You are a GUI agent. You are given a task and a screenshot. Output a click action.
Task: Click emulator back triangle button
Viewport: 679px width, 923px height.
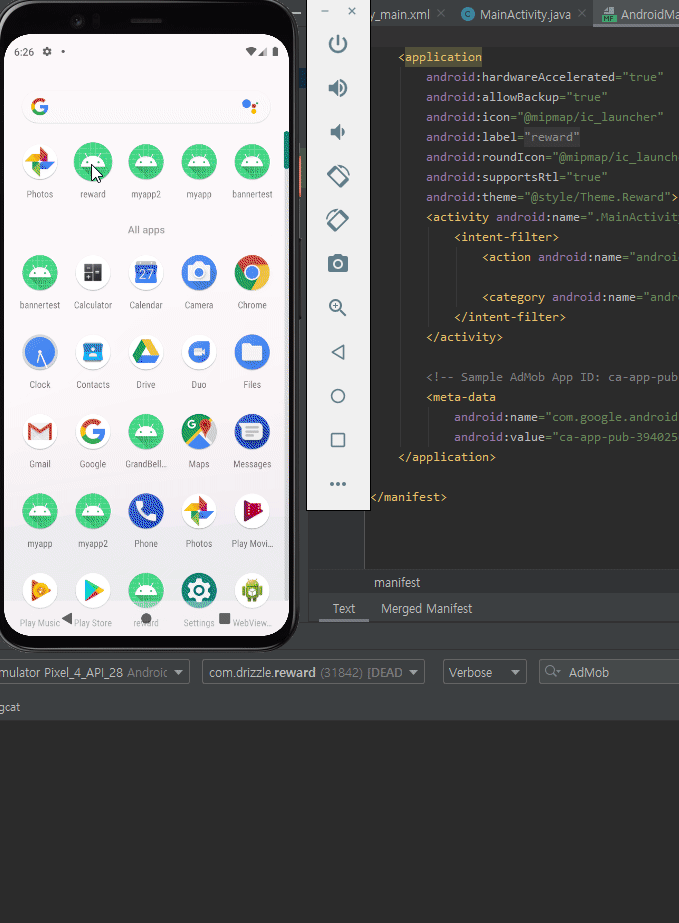click(x=338, y=352)
